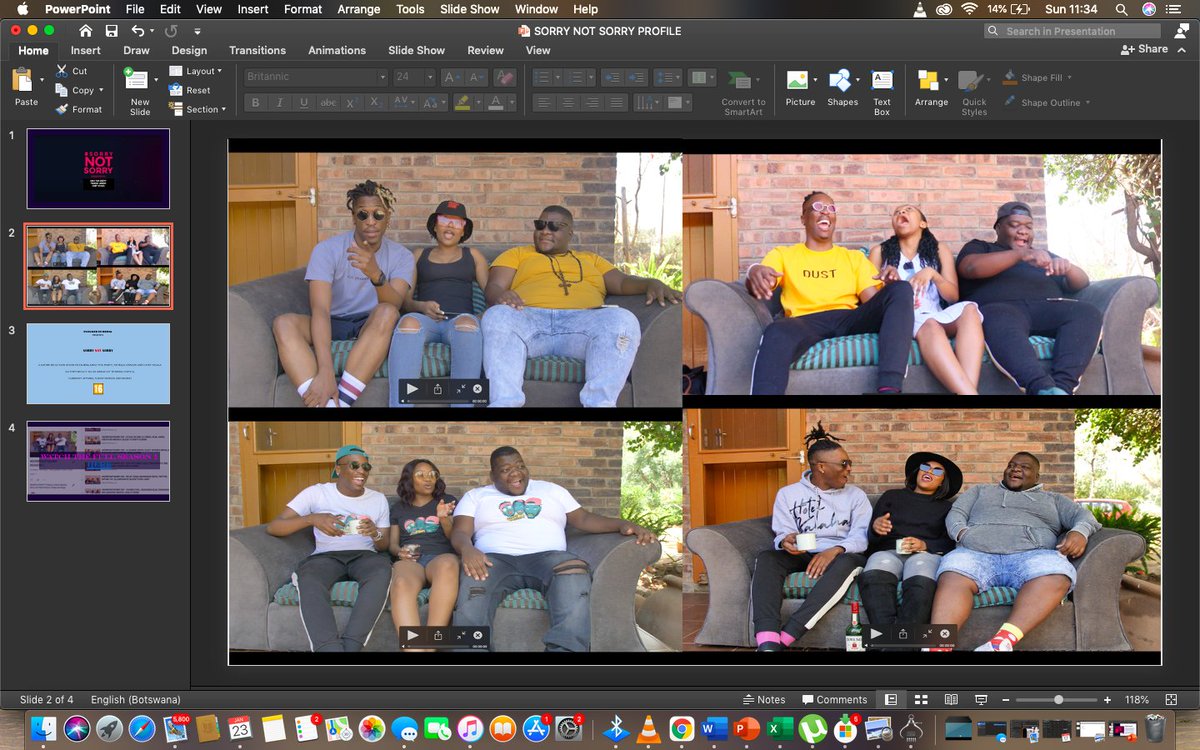Select the Format painter brush

pos(62,109)
